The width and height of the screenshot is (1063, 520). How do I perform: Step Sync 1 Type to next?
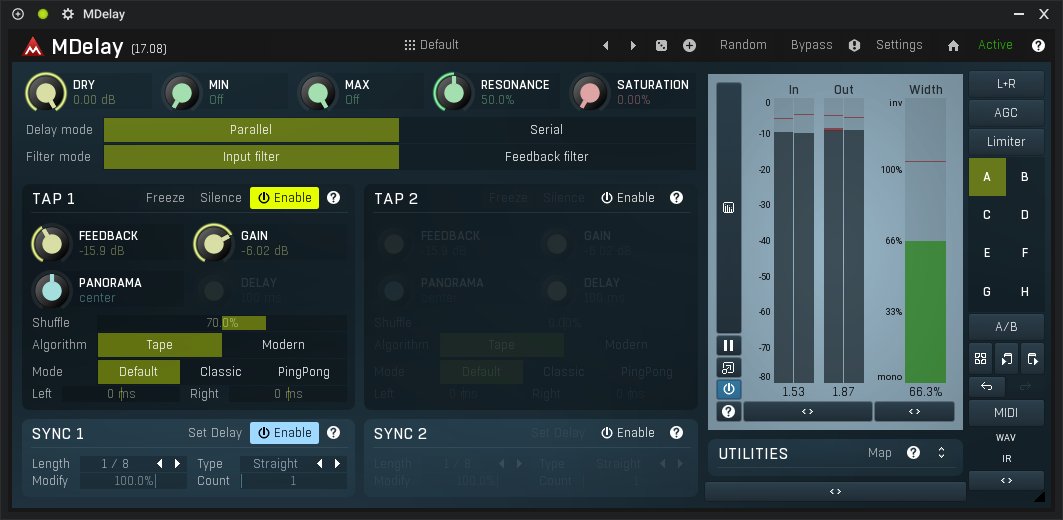tap(338, 464)
